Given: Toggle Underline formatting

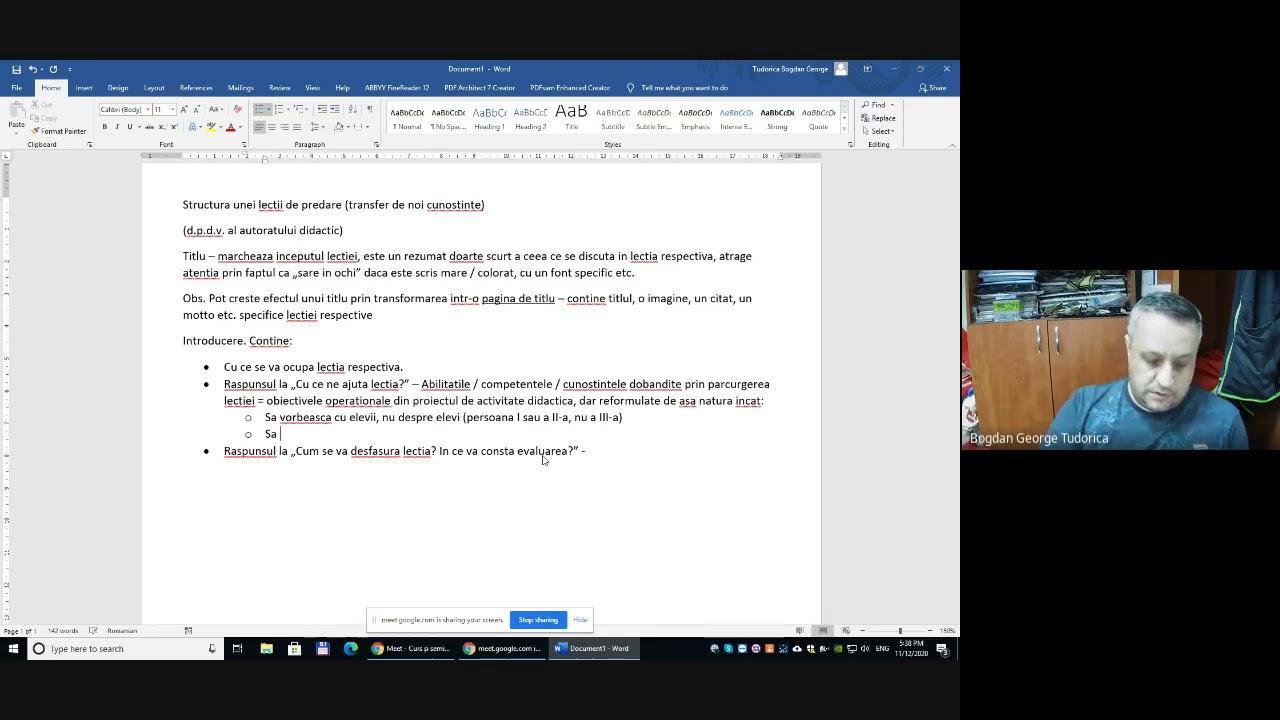Looking at the screenshot, I should pos(129,127).
